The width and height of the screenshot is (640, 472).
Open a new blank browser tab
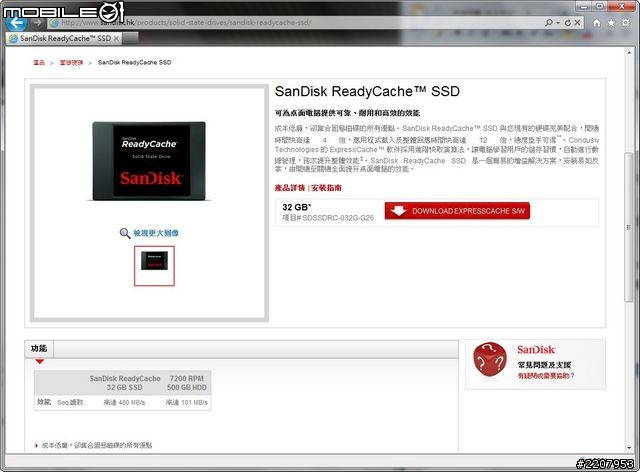[130, 38]
